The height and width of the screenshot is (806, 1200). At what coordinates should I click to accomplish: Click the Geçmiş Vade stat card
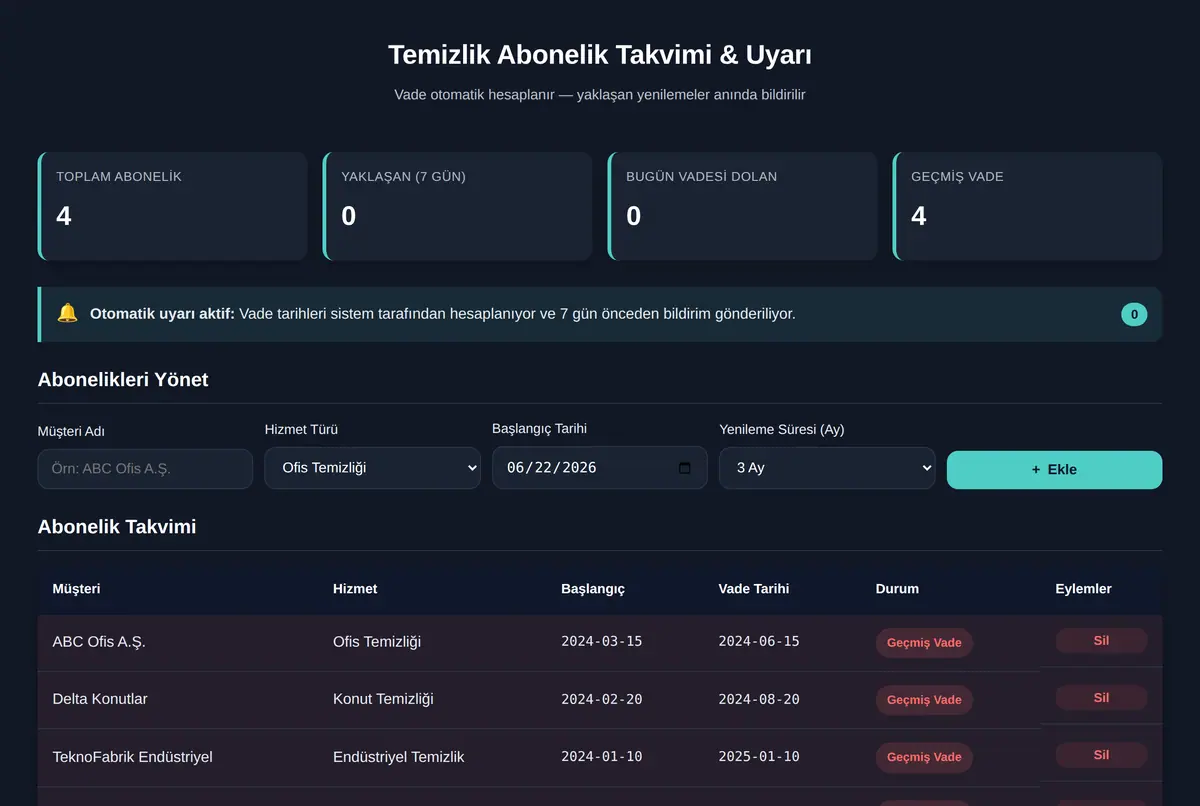pyautogui.click(x=1027, y=206)
